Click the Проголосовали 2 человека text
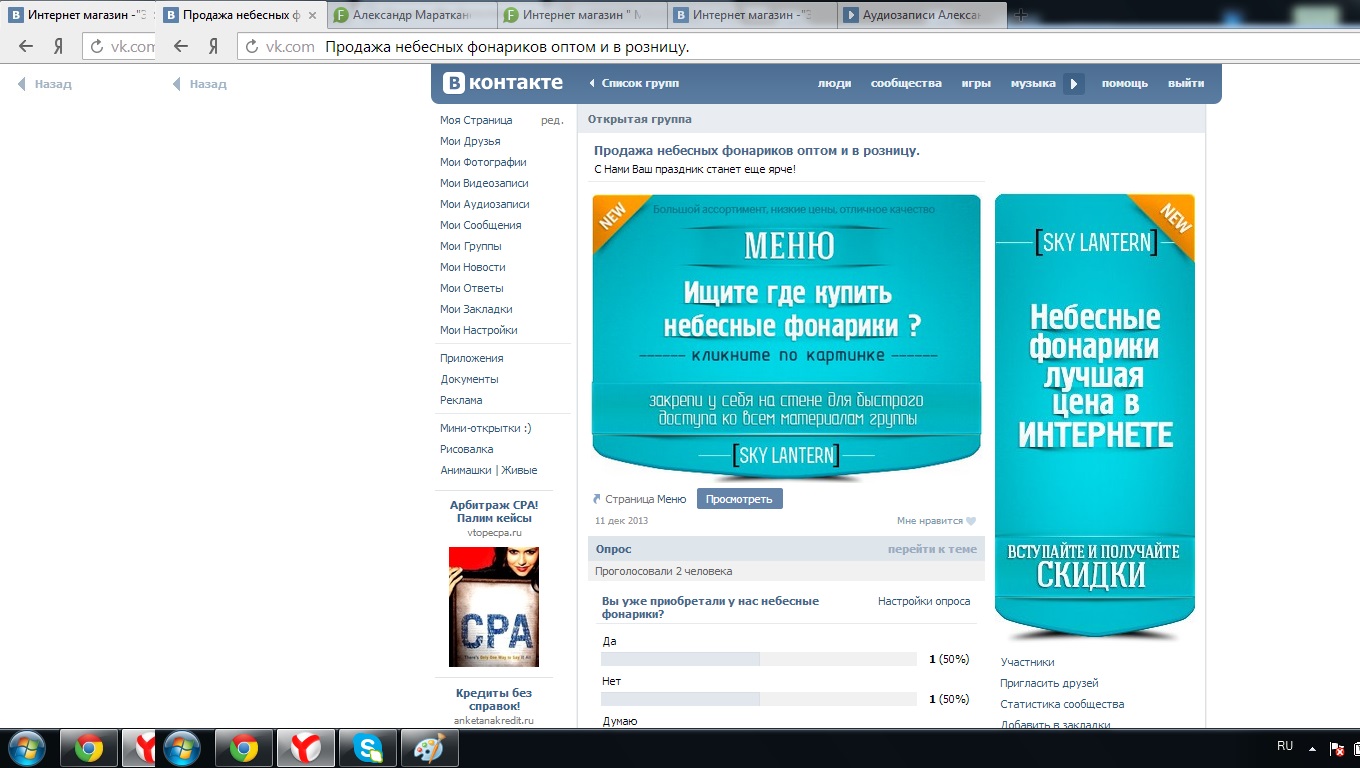The height and width of the screenshot is (768, 1360). [663, 571]
